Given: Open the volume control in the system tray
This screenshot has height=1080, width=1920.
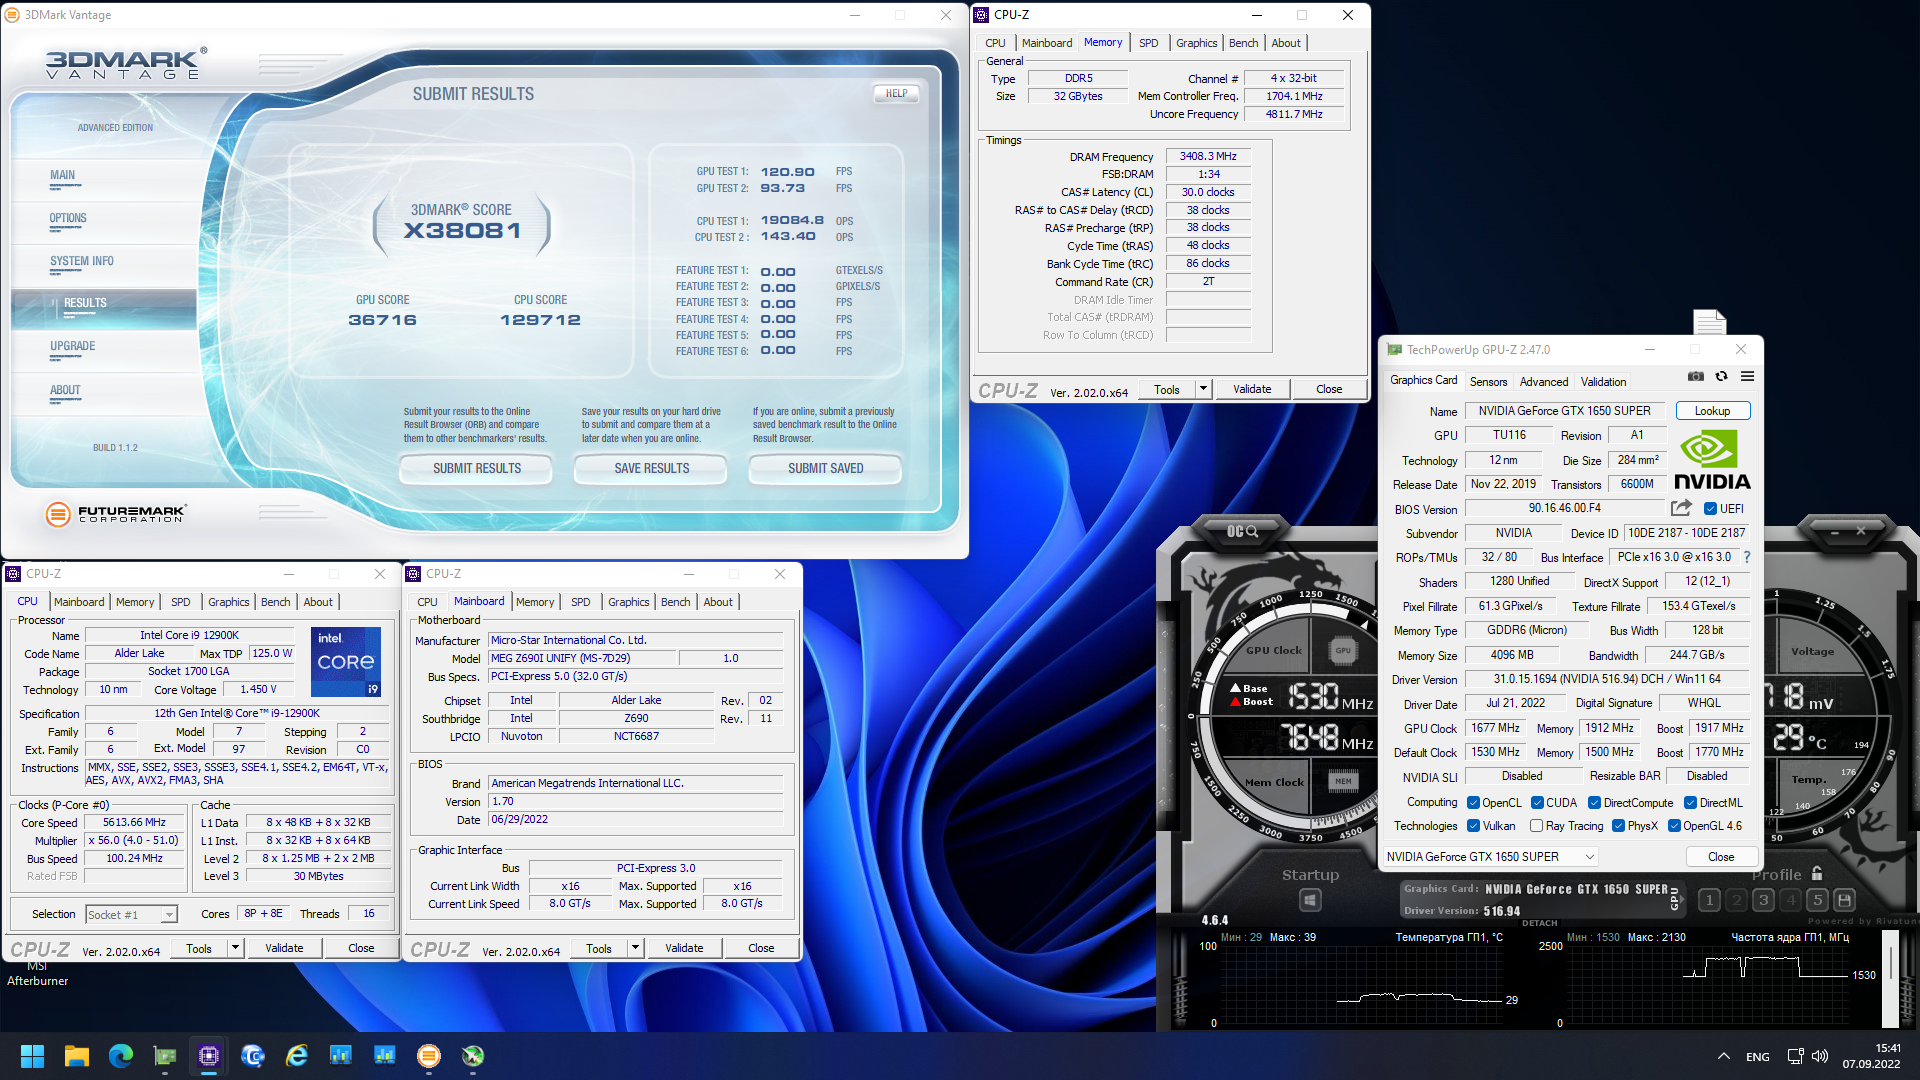Looking at the screenshot, I should 1820,1056.
